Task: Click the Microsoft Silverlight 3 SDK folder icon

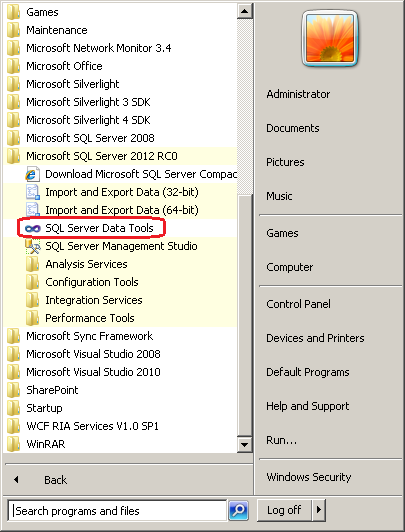Action: click(x=14, y=102)
